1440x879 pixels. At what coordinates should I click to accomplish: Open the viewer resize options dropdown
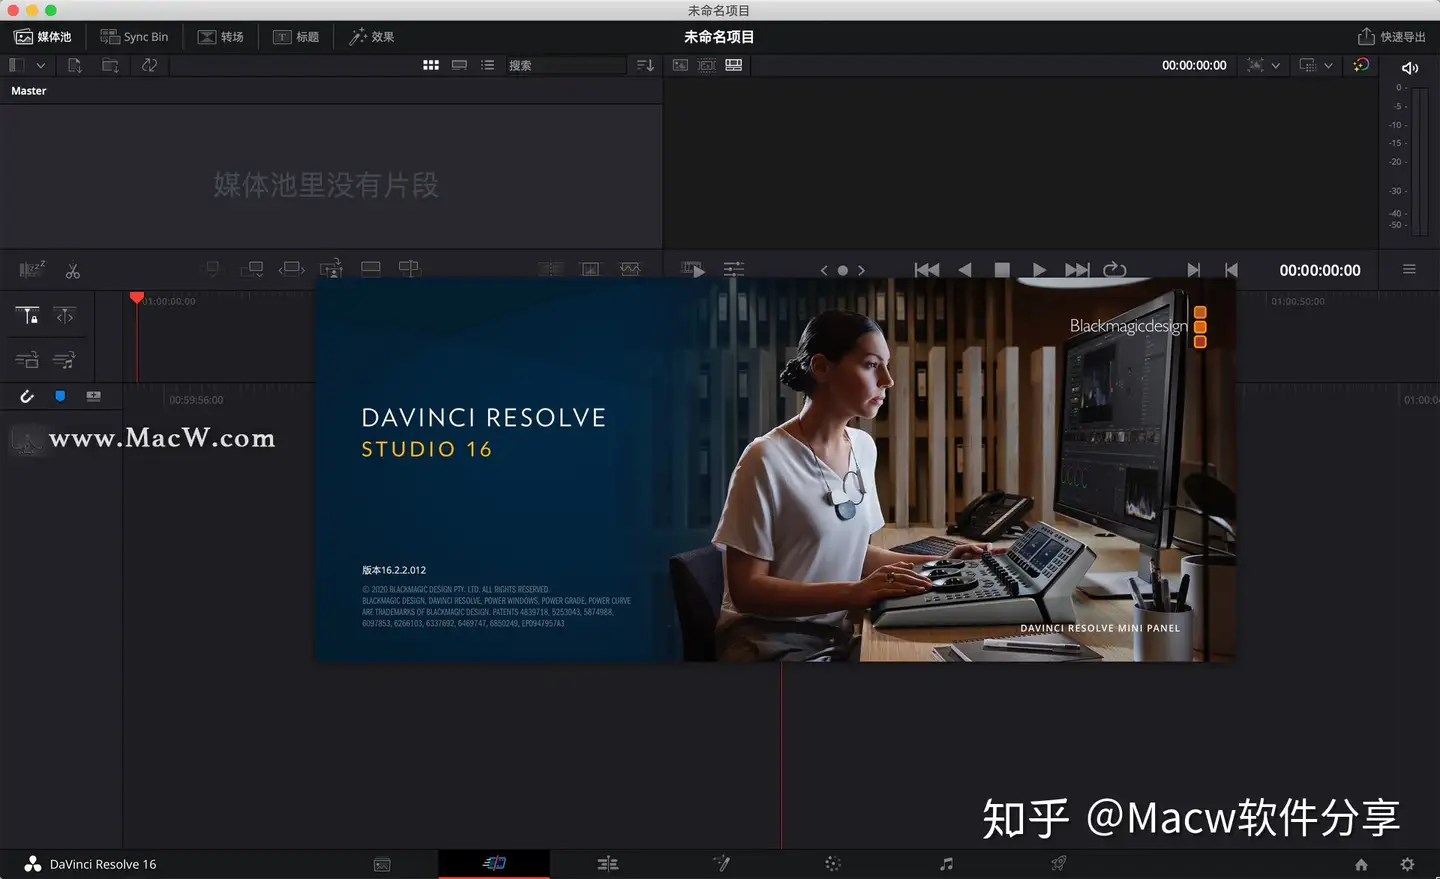point(1264,65)
